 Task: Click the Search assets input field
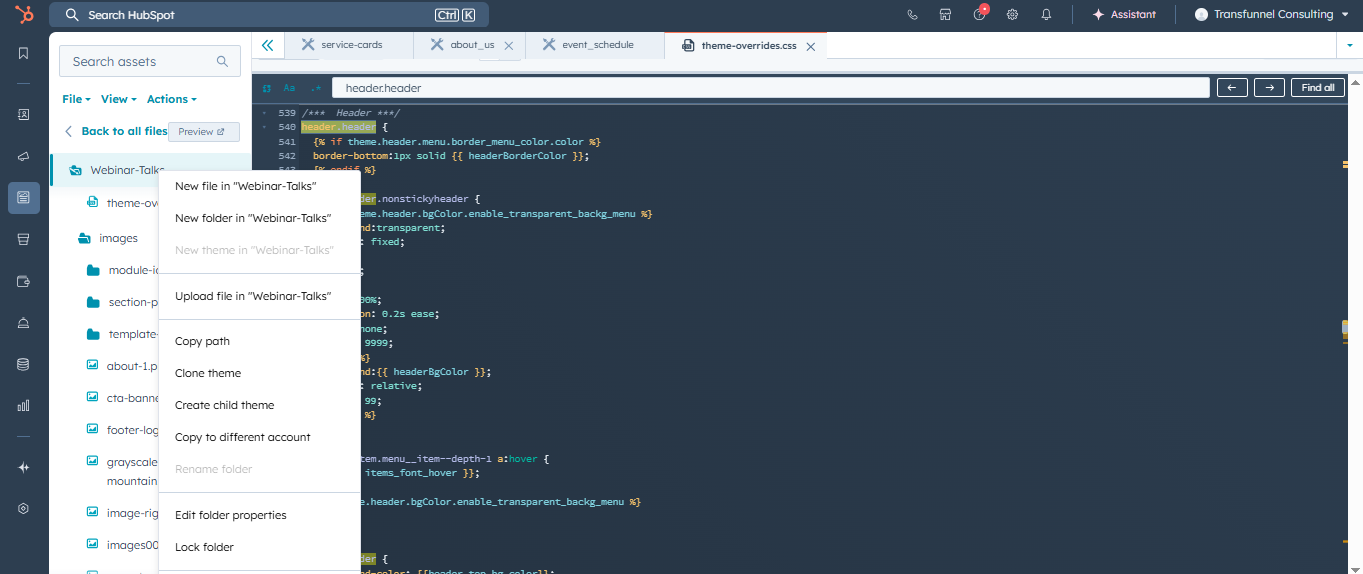point(140,61)
